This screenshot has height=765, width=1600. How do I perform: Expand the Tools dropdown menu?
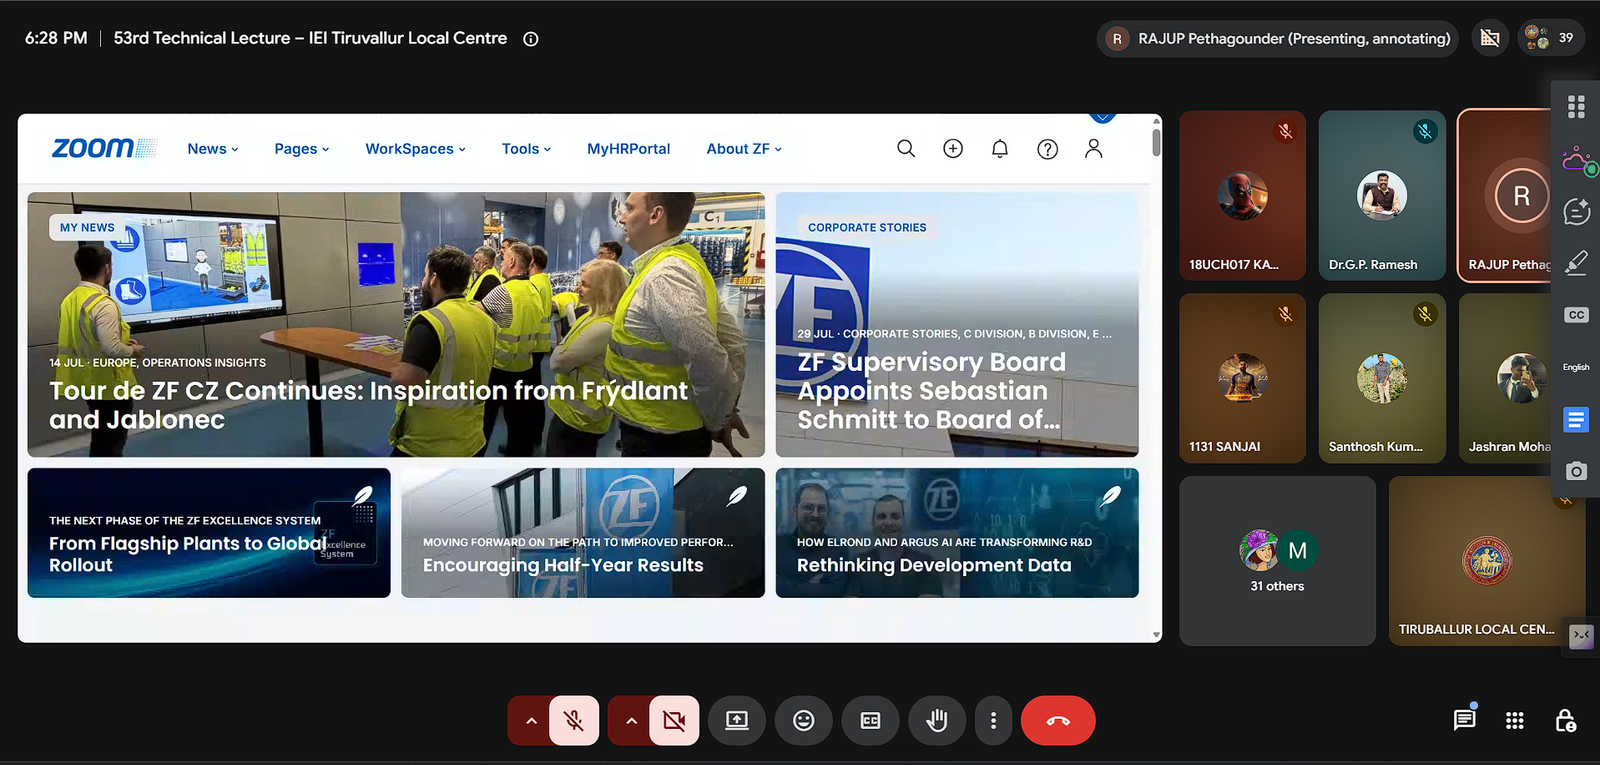[x=526, y=149]
